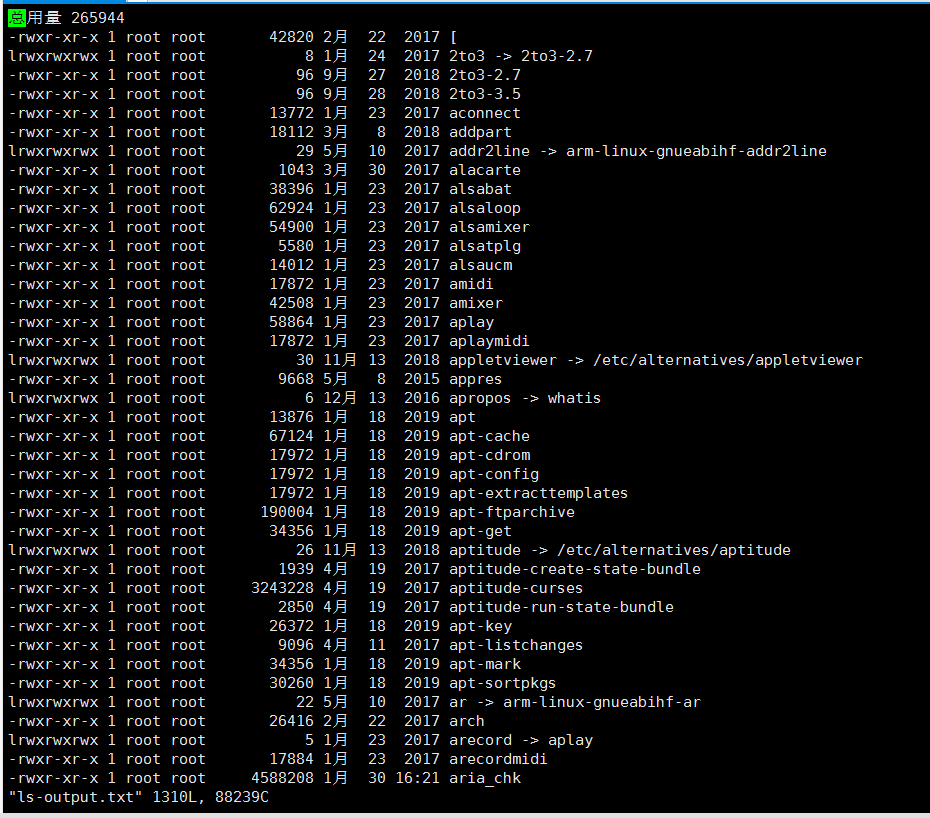
Task: Select the appletviewer symlink name
Action: (x=503, y=360)
